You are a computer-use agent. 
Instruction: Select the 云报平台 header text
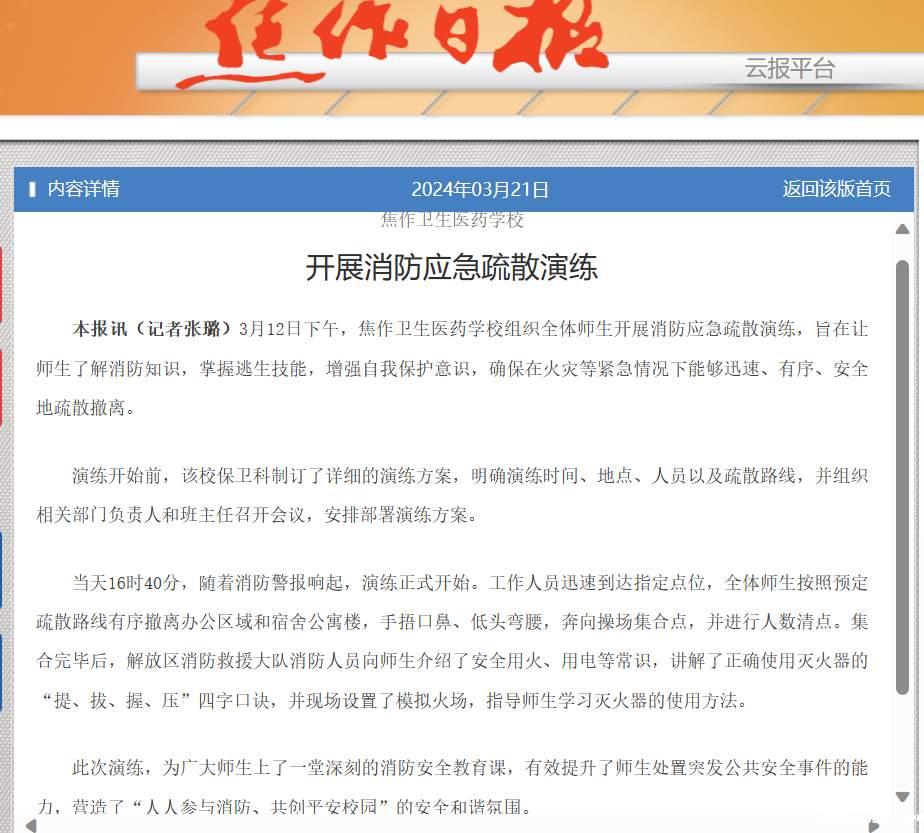[x=790, y=68]
